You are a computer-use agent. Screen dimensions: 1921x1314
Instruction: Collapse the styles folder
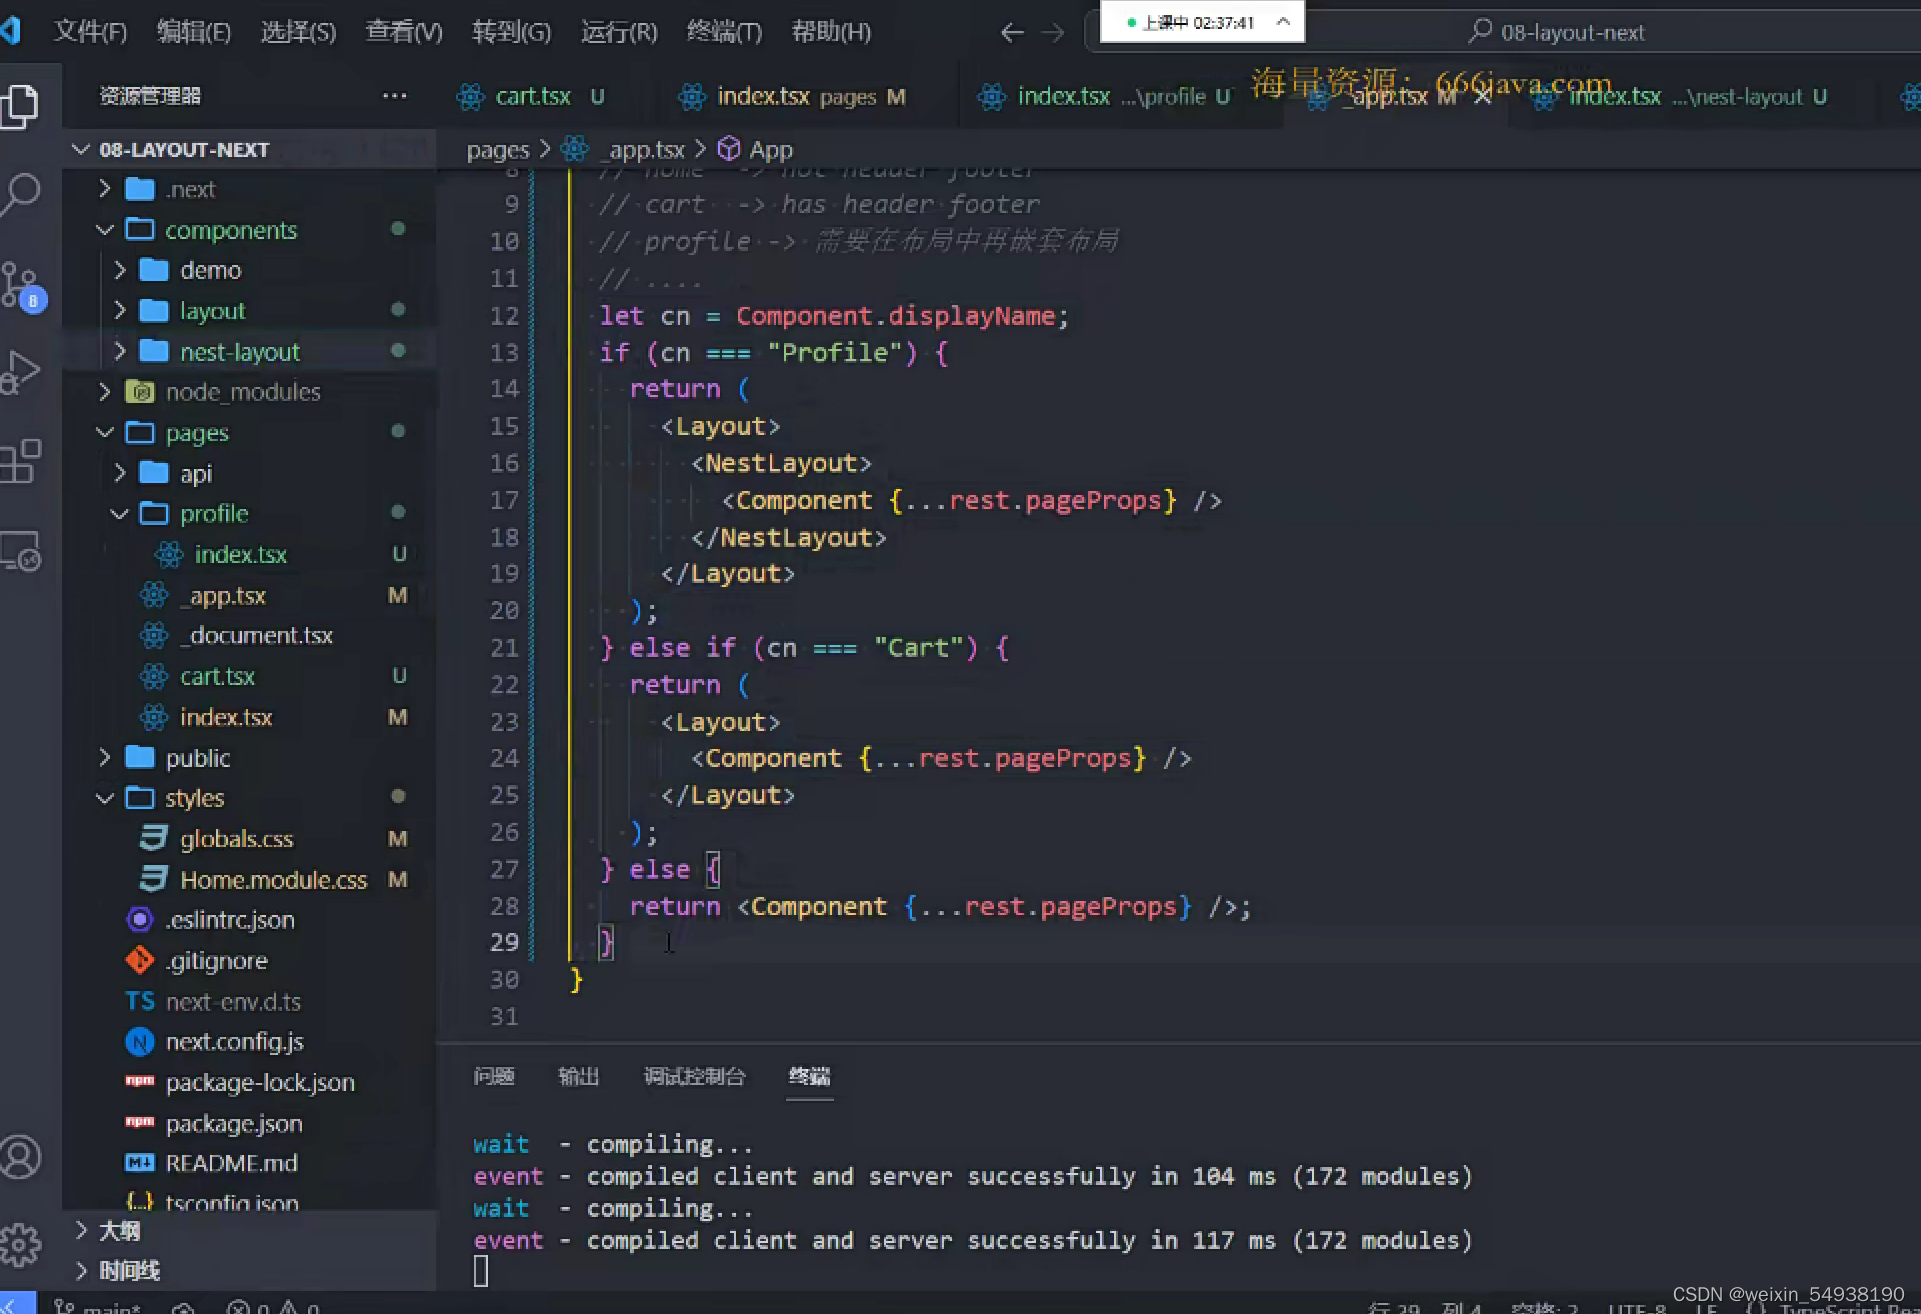point(104,797)
